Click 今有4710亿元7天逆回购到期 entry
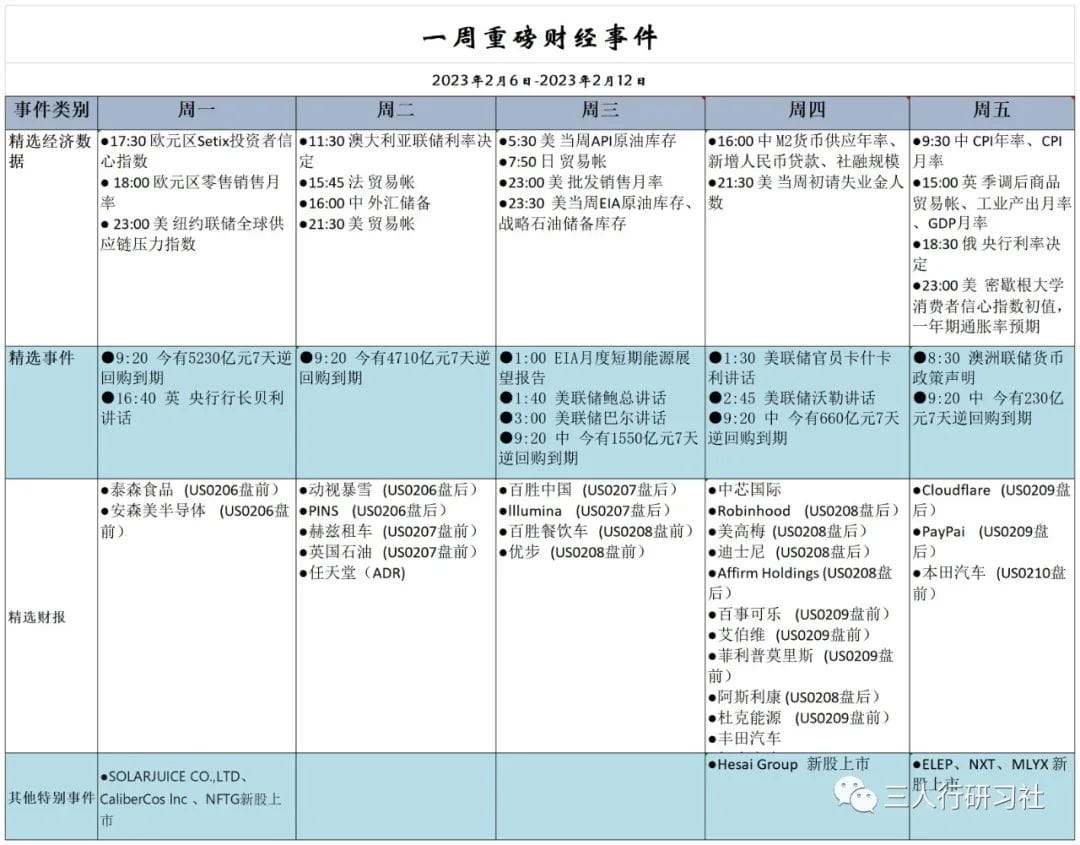The width and height of the screenshot is (1080, 845). [x=395, y=368]
